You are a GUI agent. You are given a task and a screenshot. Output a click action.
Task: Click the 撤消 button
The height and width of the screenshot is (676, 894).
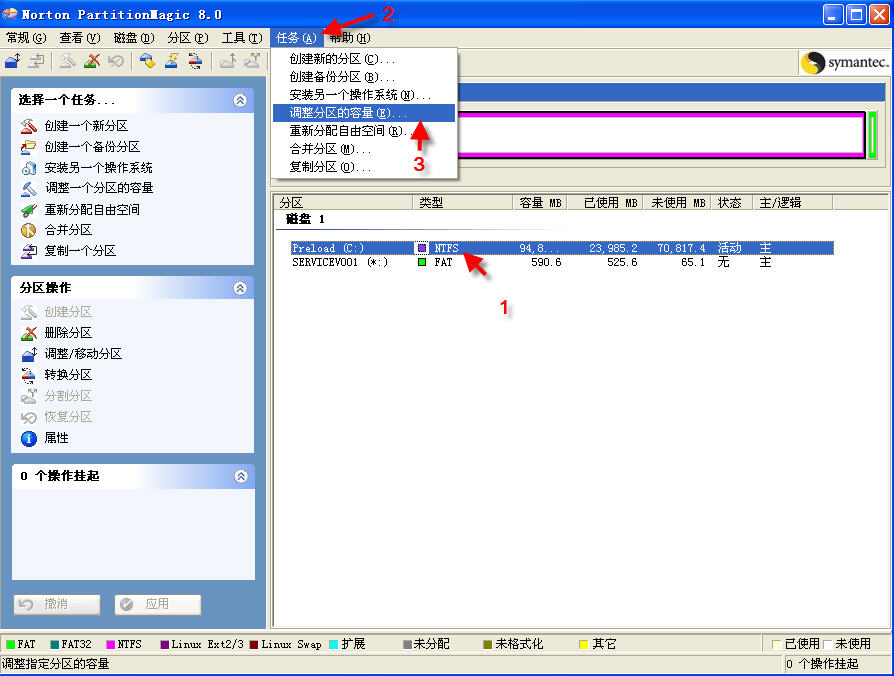57,604
